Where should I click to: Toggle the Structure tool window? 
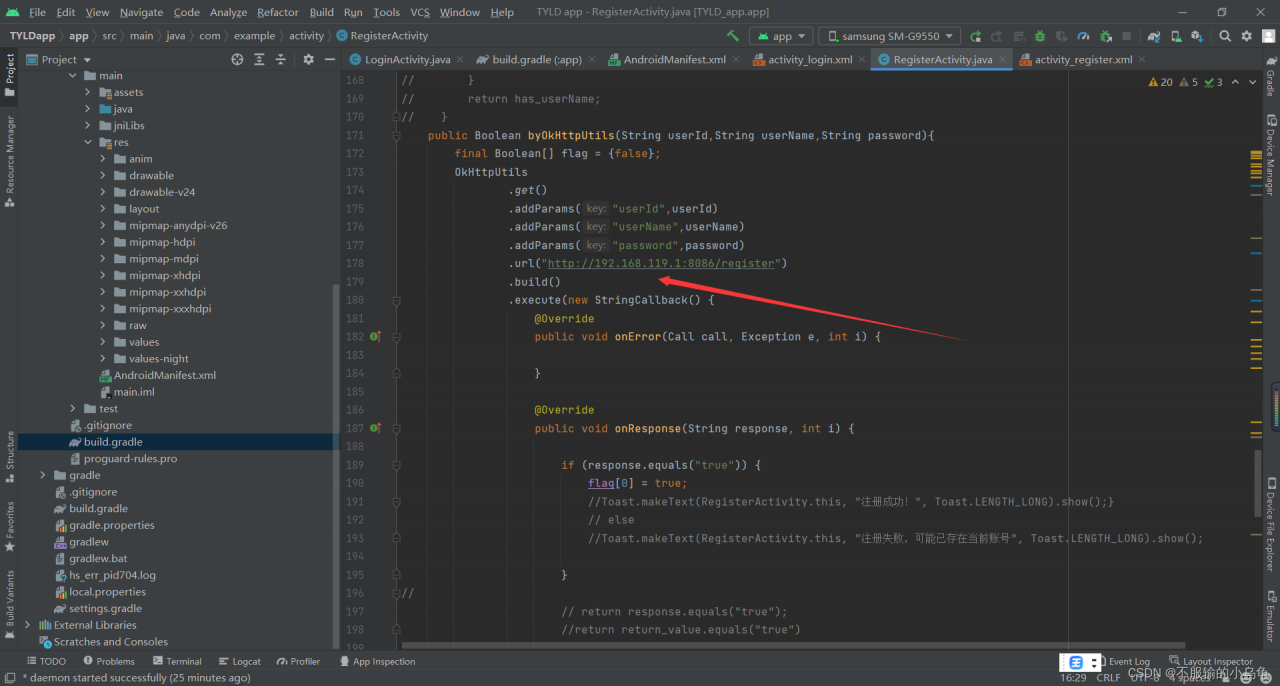[x=10, y=456]
